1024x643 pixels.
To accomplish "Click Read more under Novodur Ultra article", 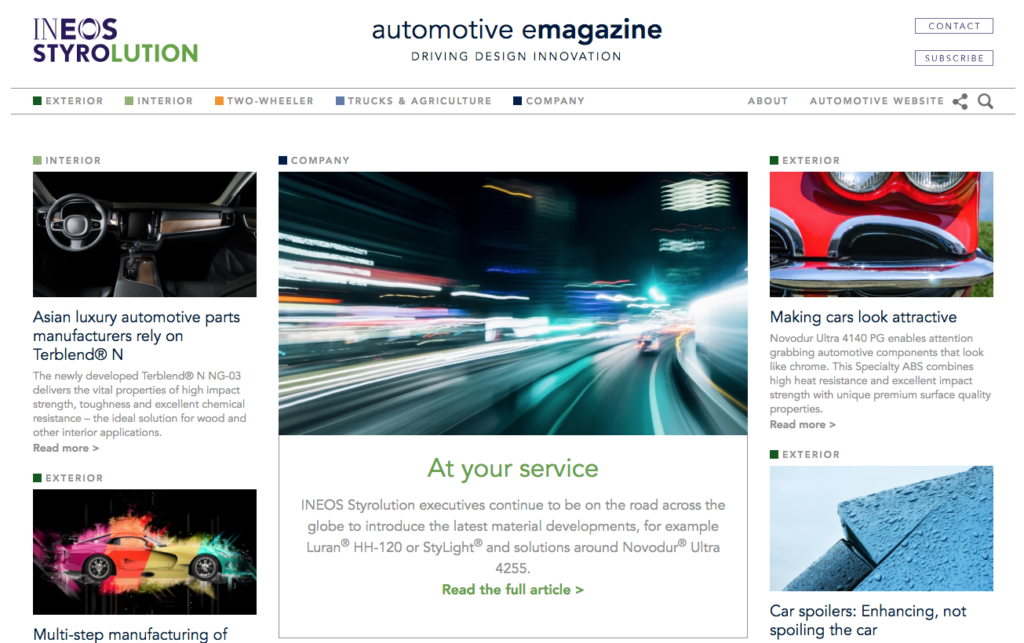I will coord(803,424).
